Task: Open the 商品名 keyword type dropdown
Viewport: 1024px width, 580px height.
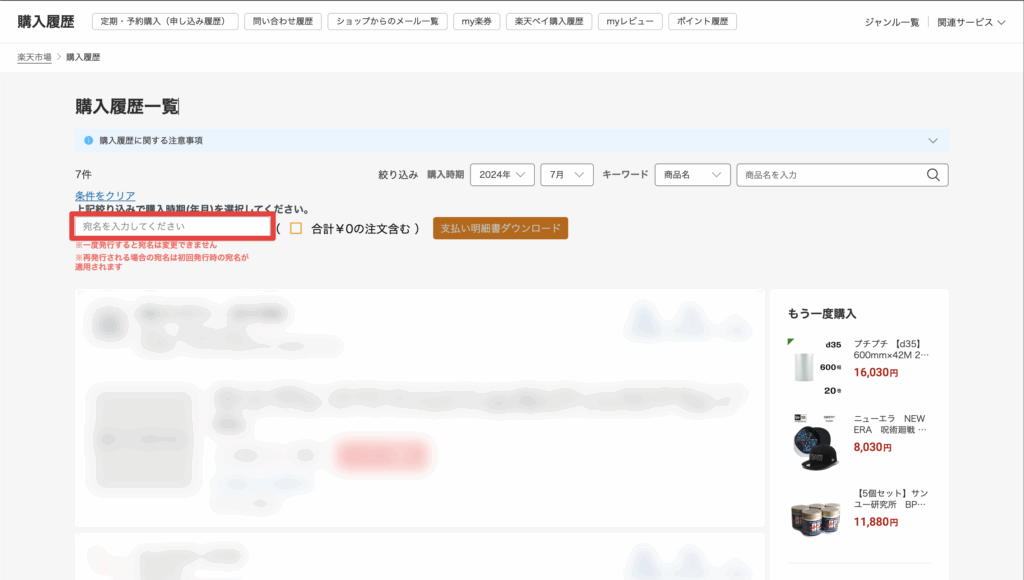Action: (x=692, y=175)
